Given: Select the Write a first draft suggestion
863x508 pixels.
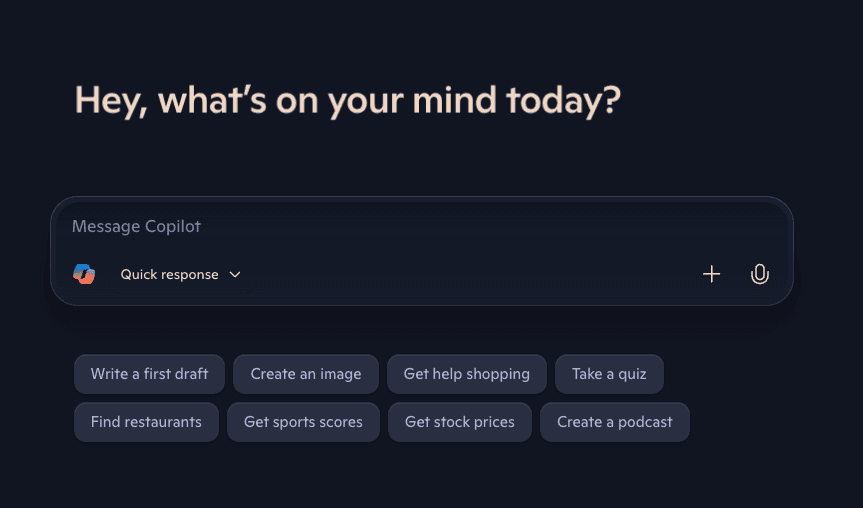Looking at the screenshot, I should [x=149, y=374].
